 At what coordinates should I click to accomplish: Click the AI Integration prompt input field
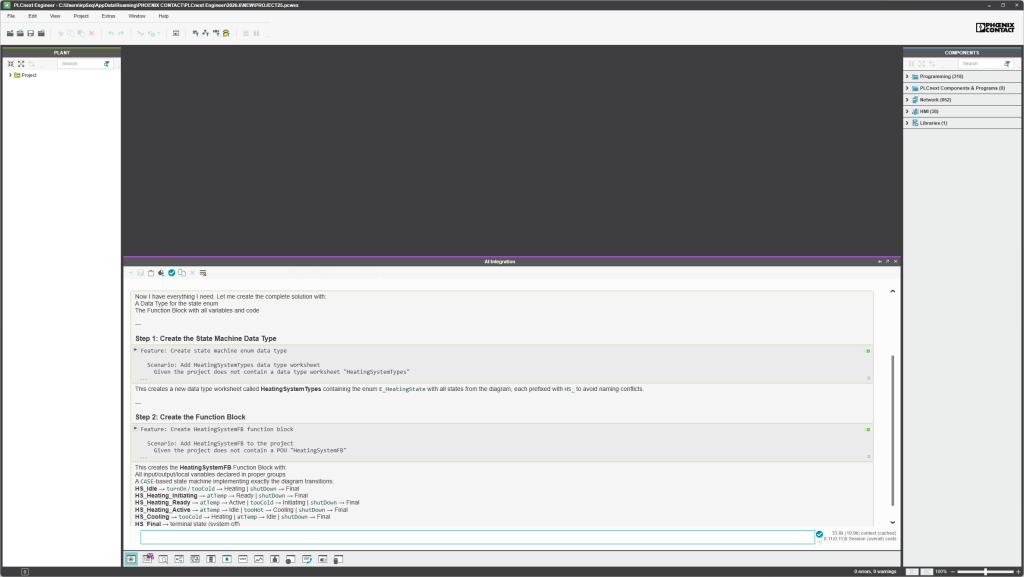coord(477,537)
